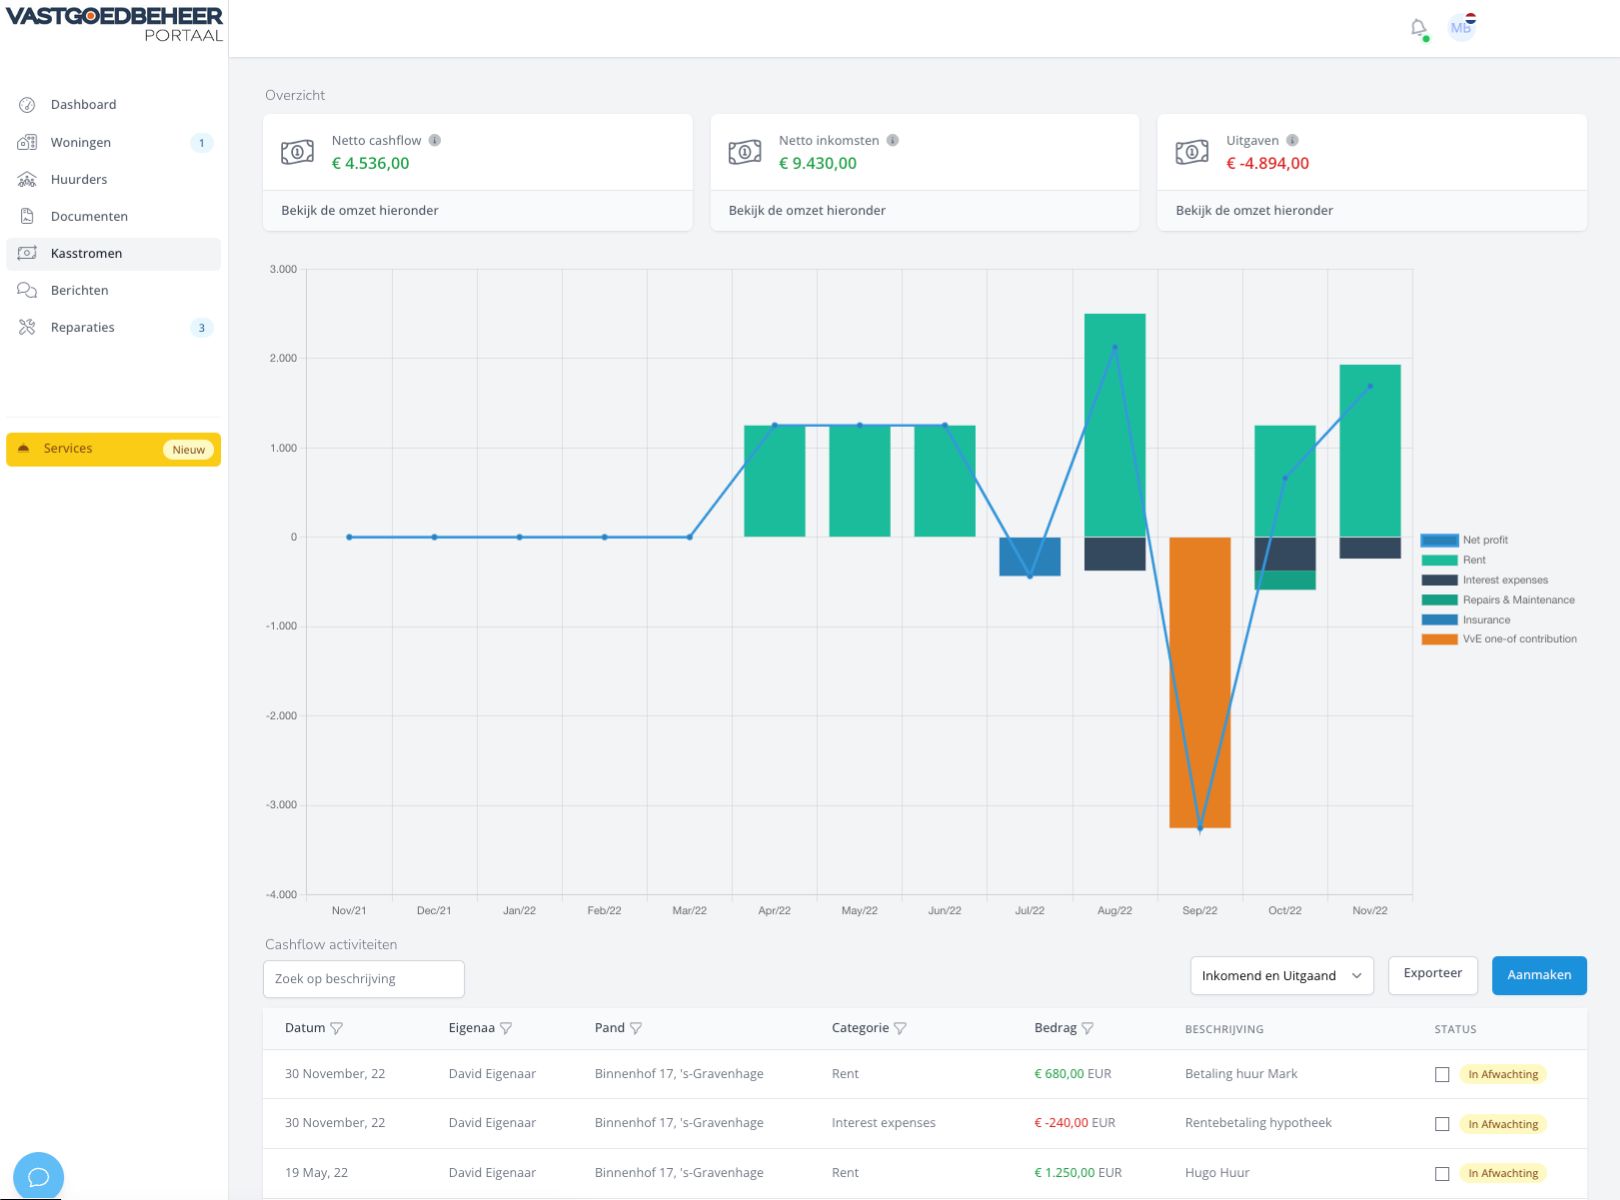Open the Pand column filter
The width and height of the screenshot is (1620, 1200).
point(636,1028)
